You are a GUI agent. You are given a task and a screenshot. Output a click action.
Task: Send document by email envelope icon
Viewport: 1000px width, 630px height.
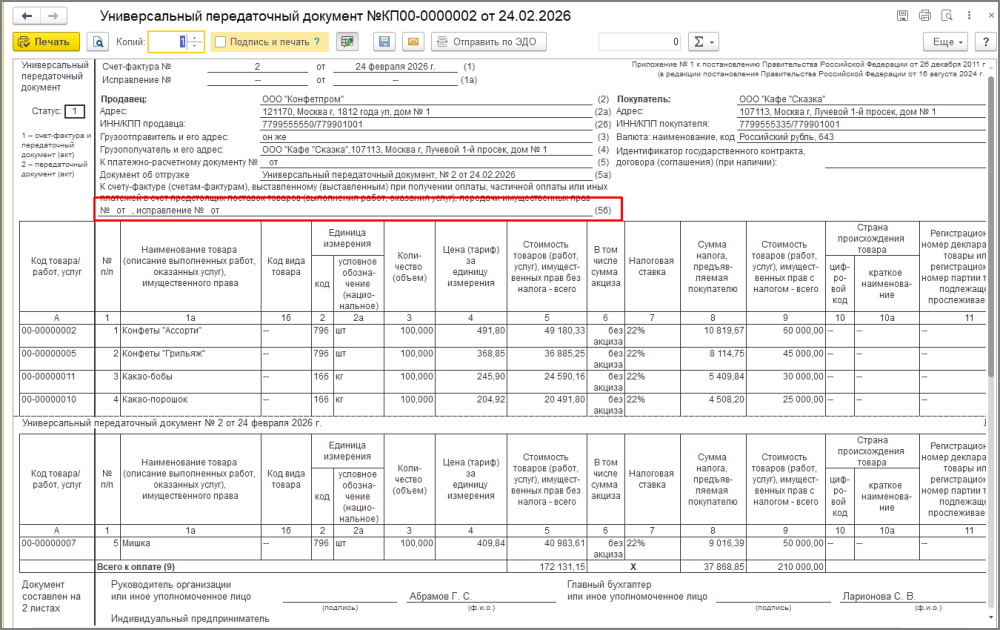[411, 42]
